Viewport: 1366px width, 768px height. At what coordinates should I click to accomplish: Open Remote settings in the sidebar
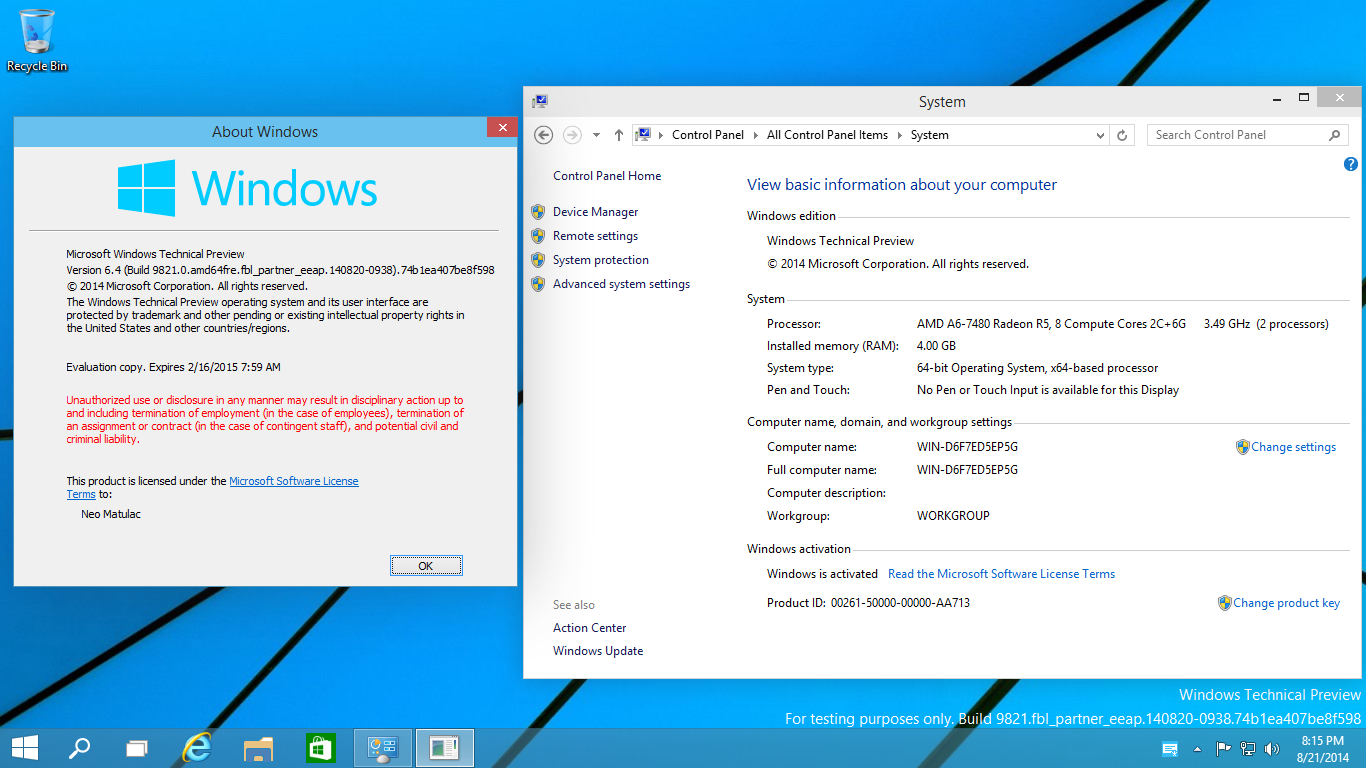click(597, 236)
